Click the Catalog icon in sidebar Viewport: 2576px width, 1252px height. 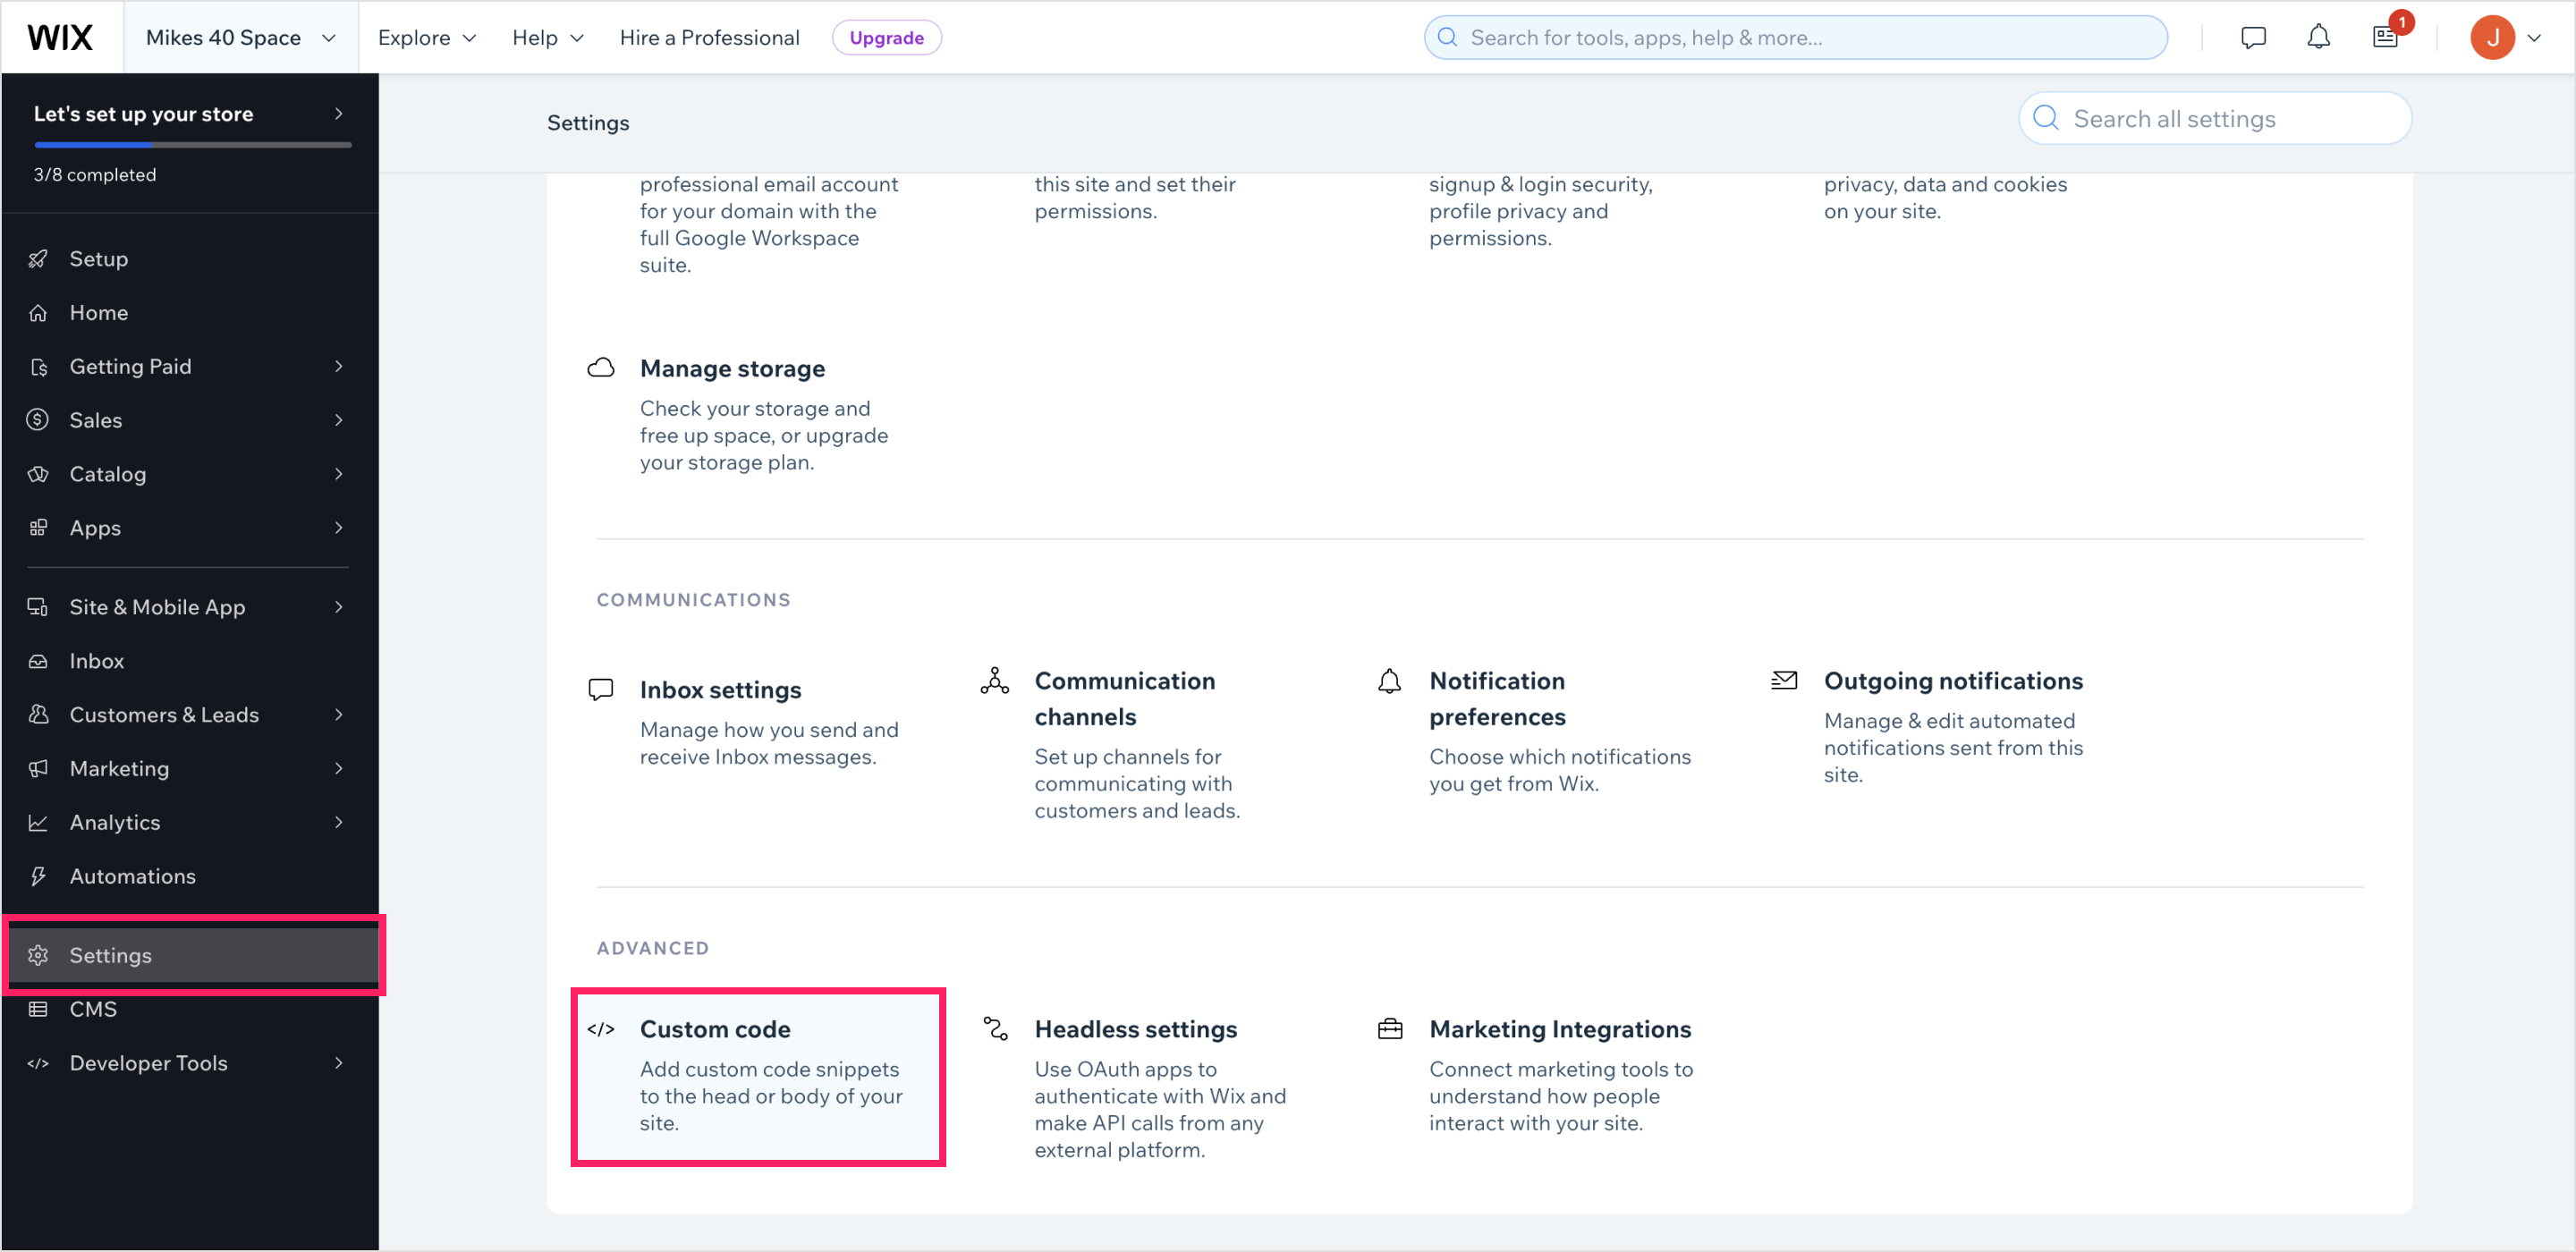point(38,473)
